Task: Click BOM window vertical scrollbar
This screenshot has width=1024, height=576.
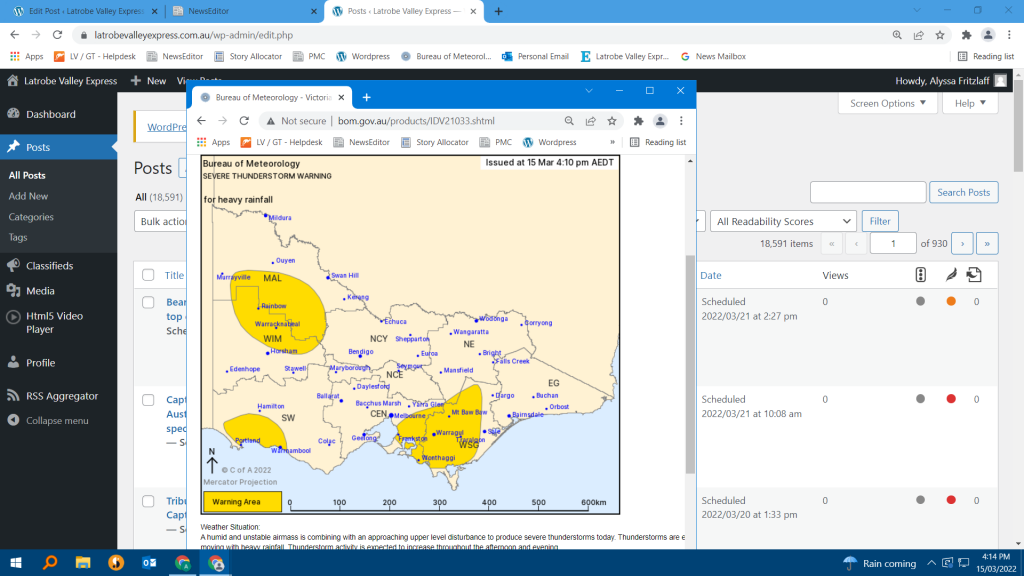Action: click(690, 364)
